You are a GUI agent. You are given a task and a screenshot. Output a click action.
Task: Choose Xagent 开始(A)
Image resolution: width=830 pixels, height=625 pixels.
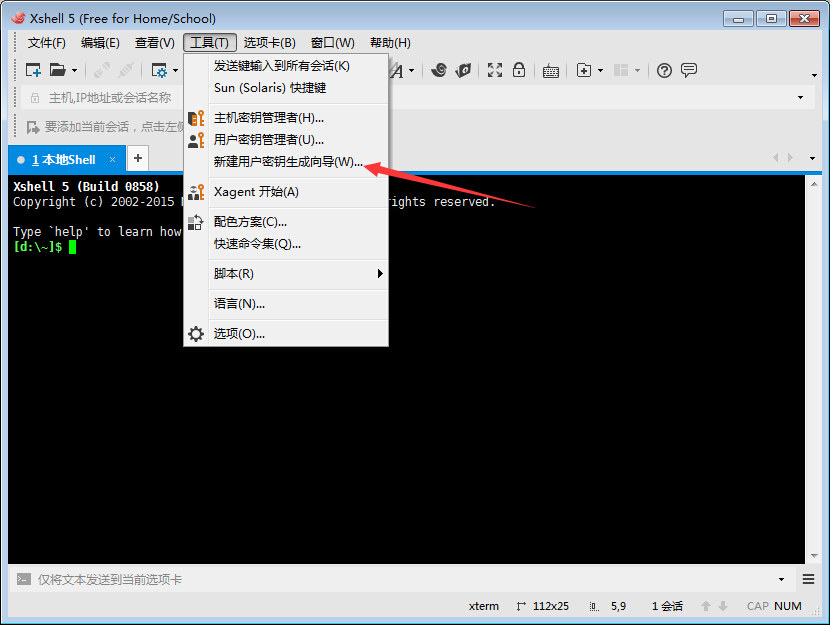click(x=286, y=192)
